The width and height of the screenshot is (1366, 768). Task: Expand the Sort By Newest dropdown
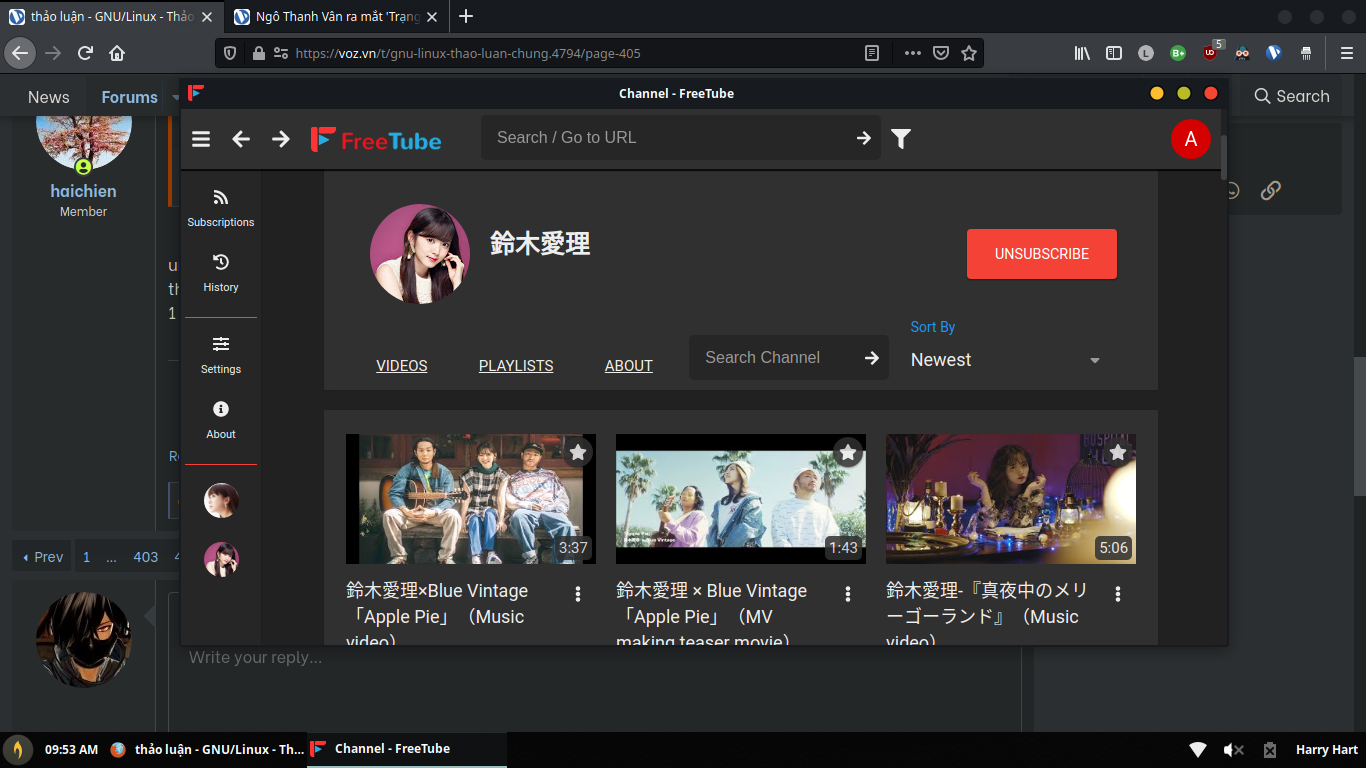click(x=1006, y=360)
